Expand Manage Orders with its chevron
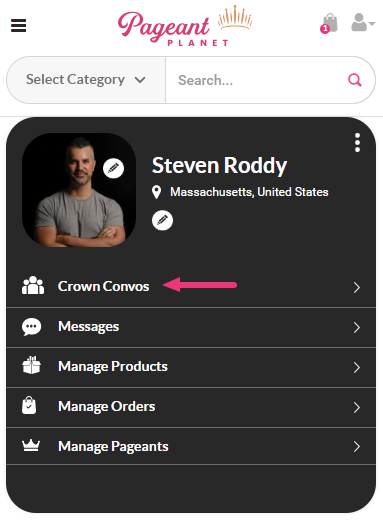The width and height of the screenshot is (383, 523). pyautogui.click(x=357, y=407)
